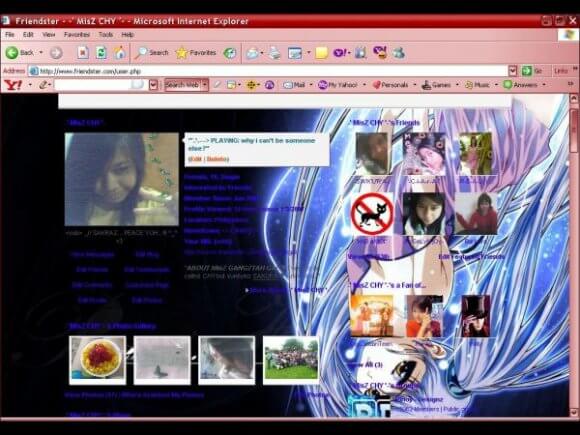
Task: Open the View menu
Action: (x=48, y=35)
